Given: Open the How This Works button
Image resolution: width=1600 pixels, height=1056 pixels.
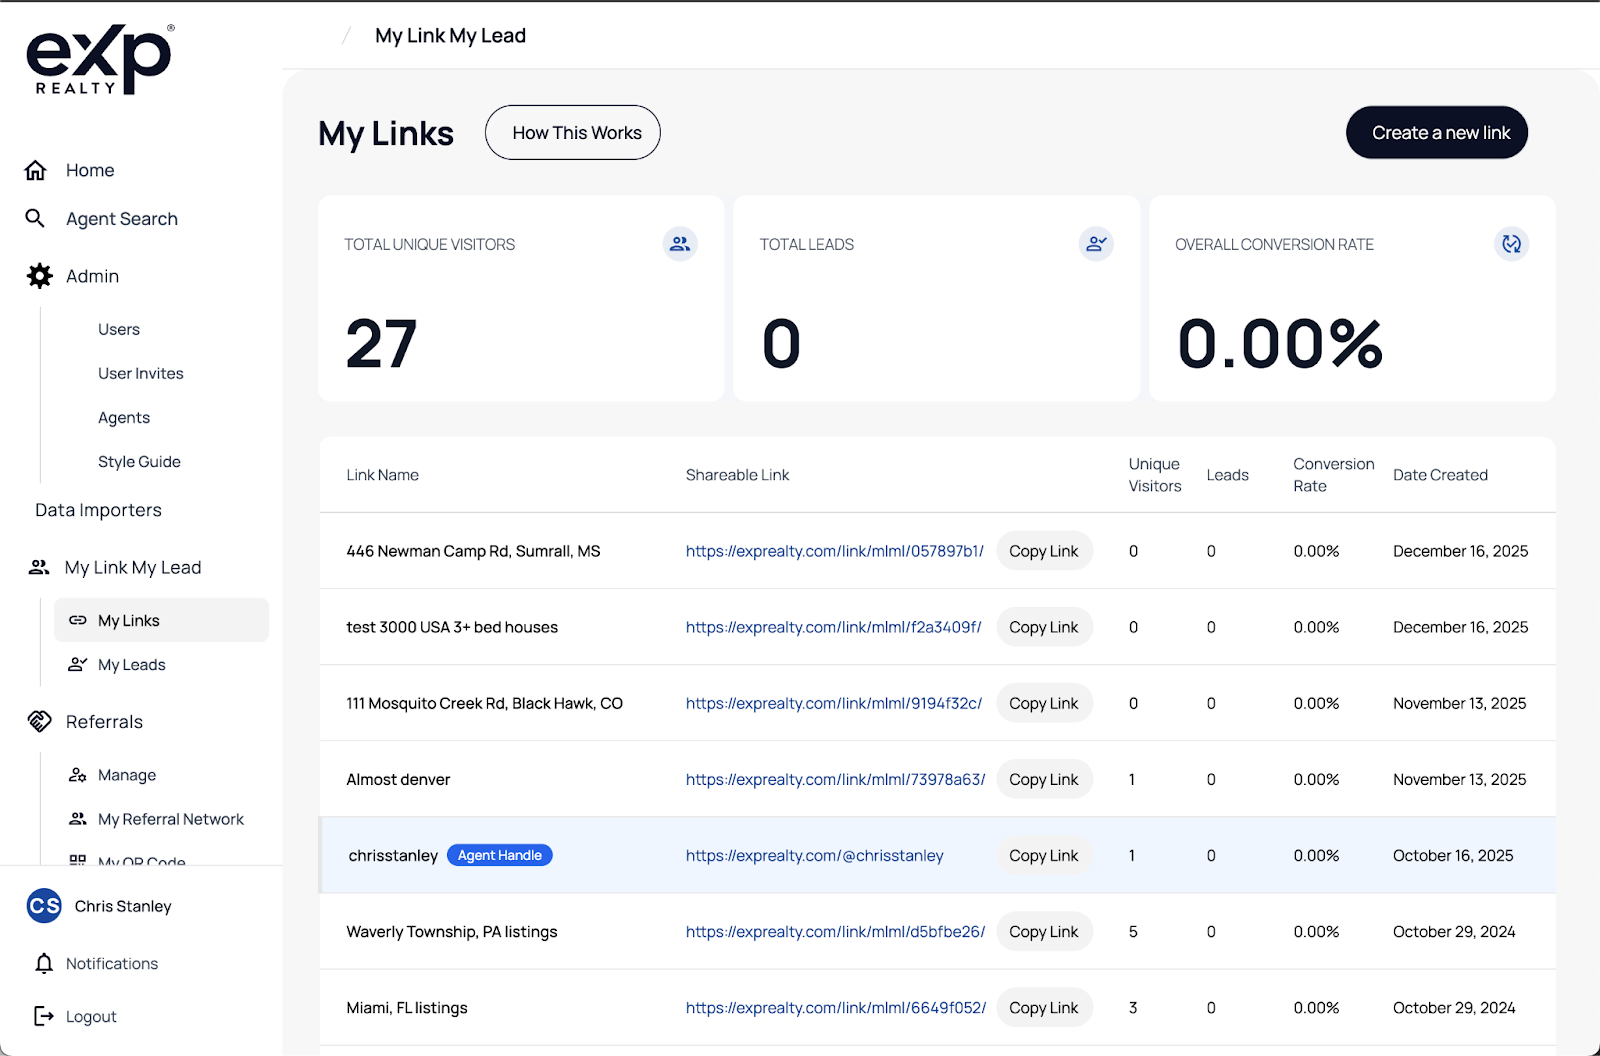Looking at the screenshot, I should pyautogui.click(x=573, y=133).
